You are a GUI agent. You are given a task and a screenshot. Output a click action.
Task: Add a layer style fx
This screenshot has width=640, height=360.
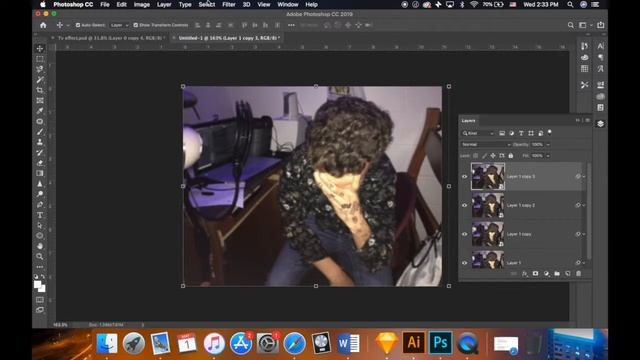[x=524, y=273]
